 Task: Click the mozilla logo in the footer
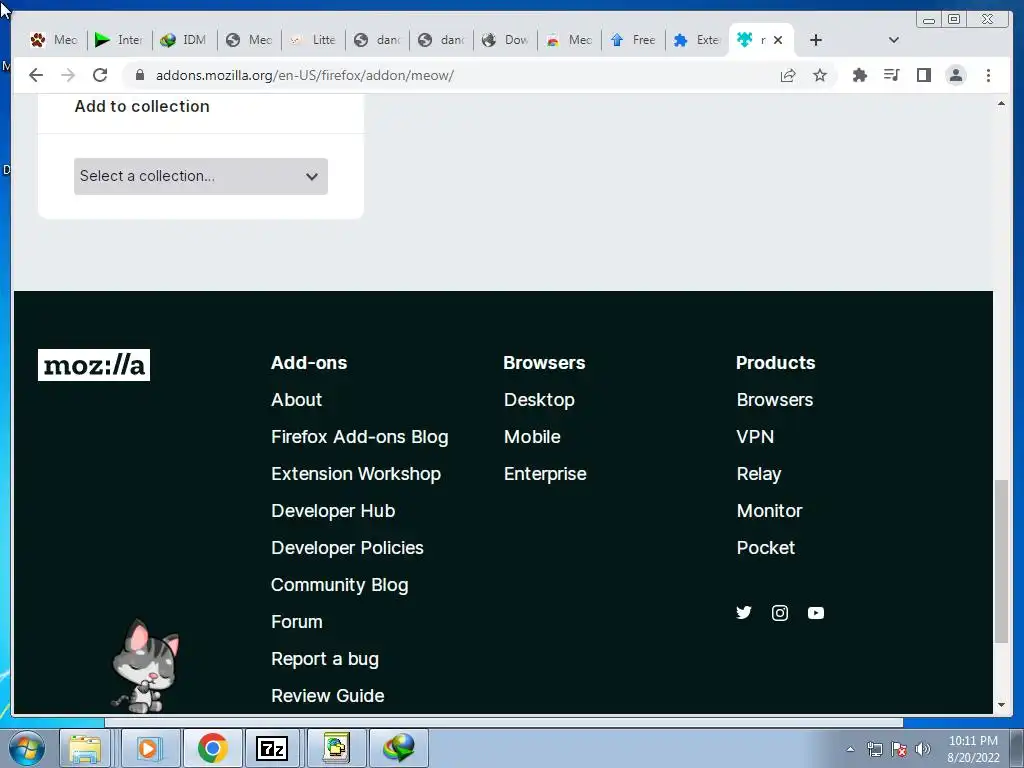[94, 365]
